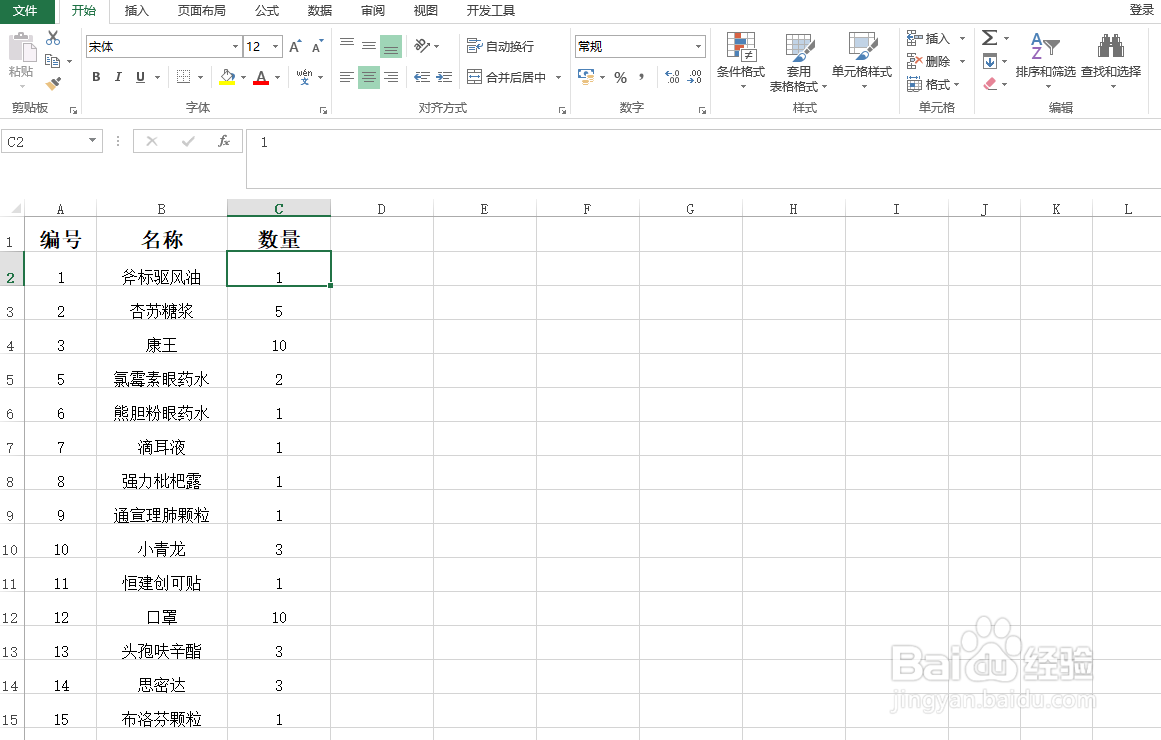Image resolution: width=1161 pixels, height=740 pixels.
Task: Click Insert cells (插入) button
Action: (929, 39)
